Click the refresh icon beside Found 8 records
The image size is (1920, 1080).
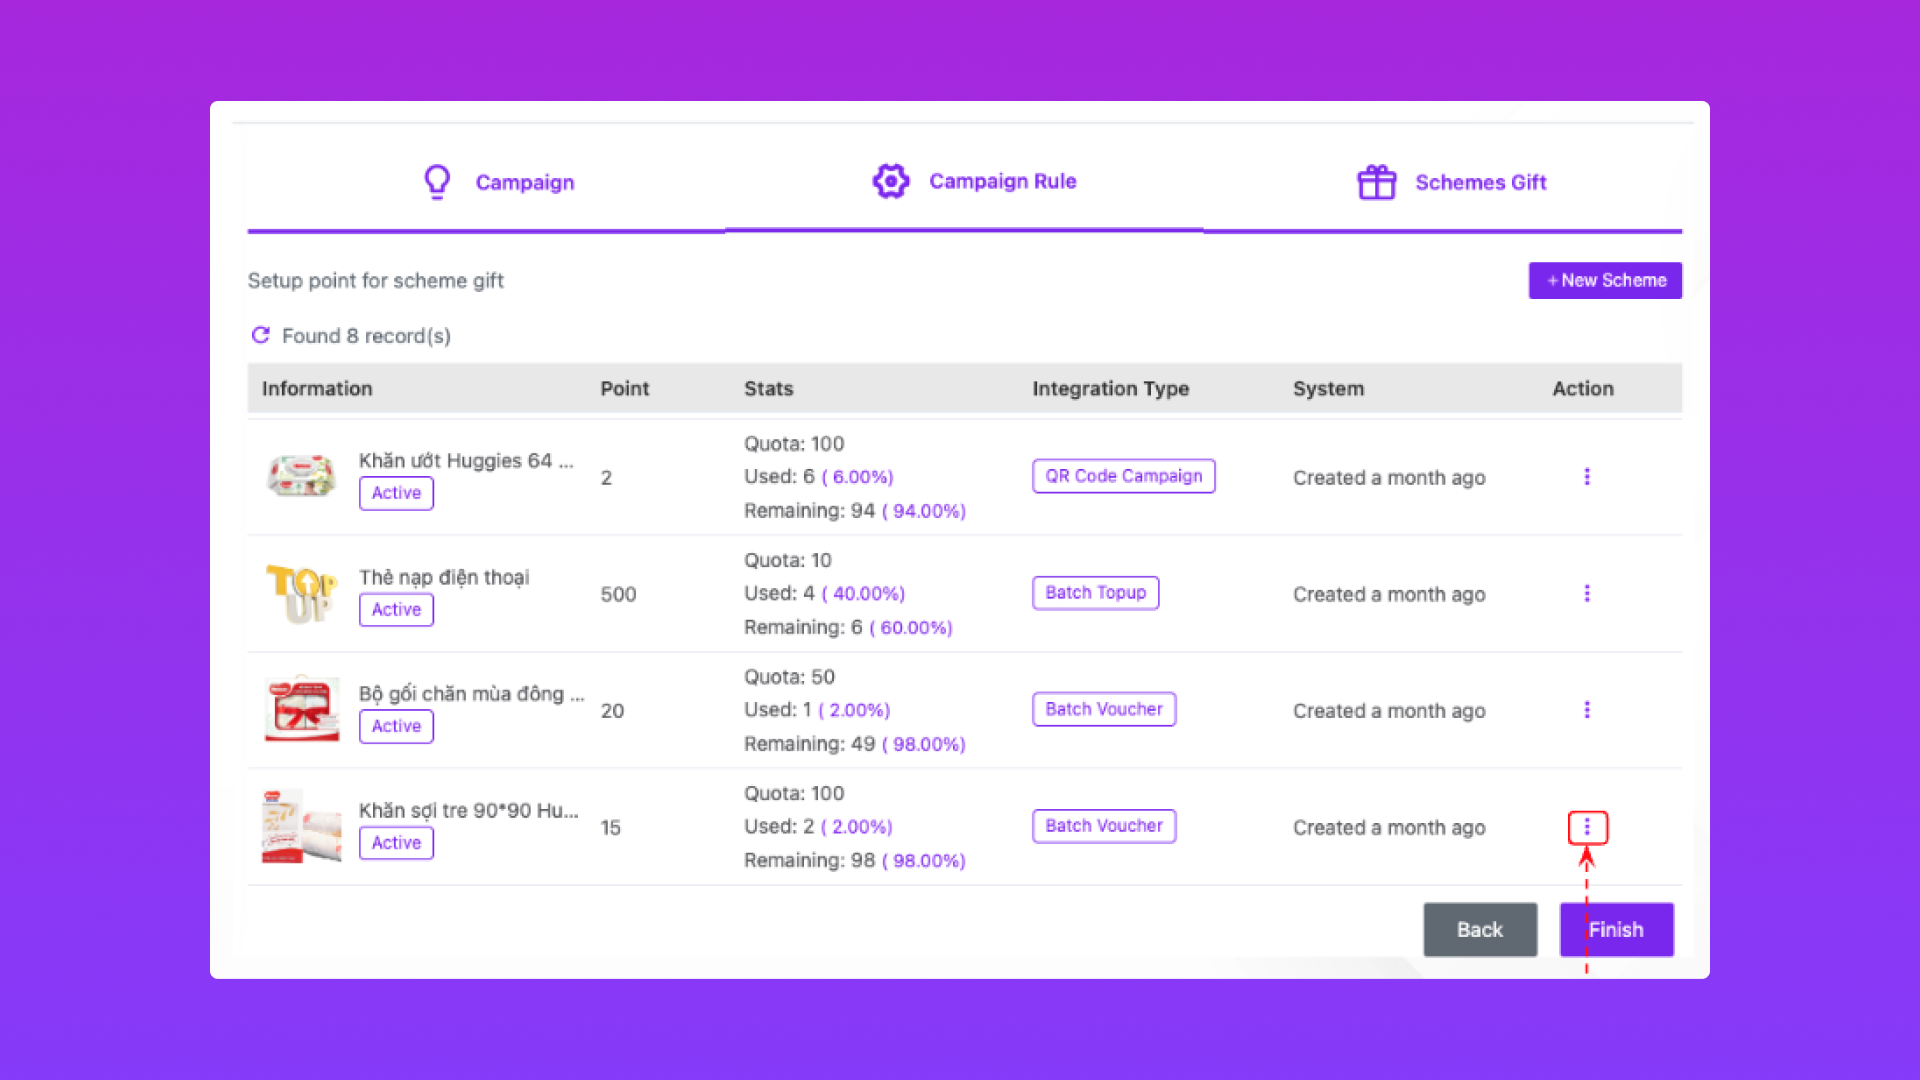(260, 335)
